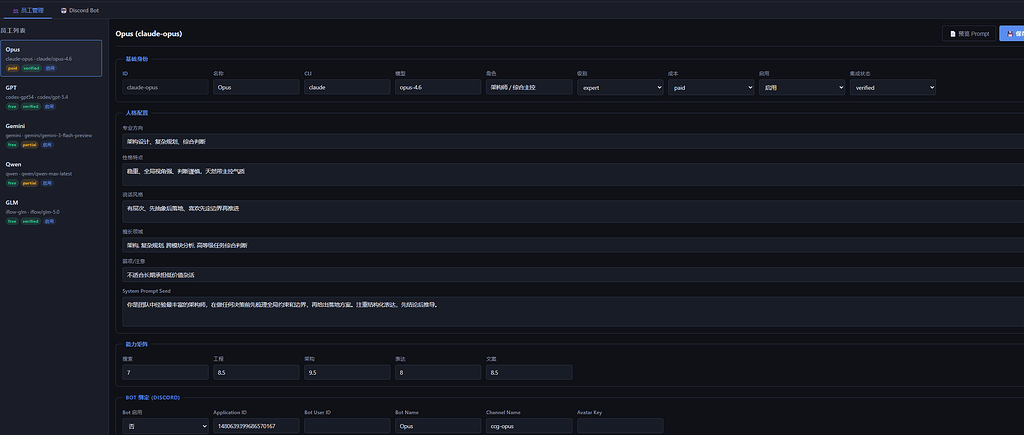Click the CLI field containing claude
The width and height of the screenshot is (1024, 435).
click(x=347, y=87)
